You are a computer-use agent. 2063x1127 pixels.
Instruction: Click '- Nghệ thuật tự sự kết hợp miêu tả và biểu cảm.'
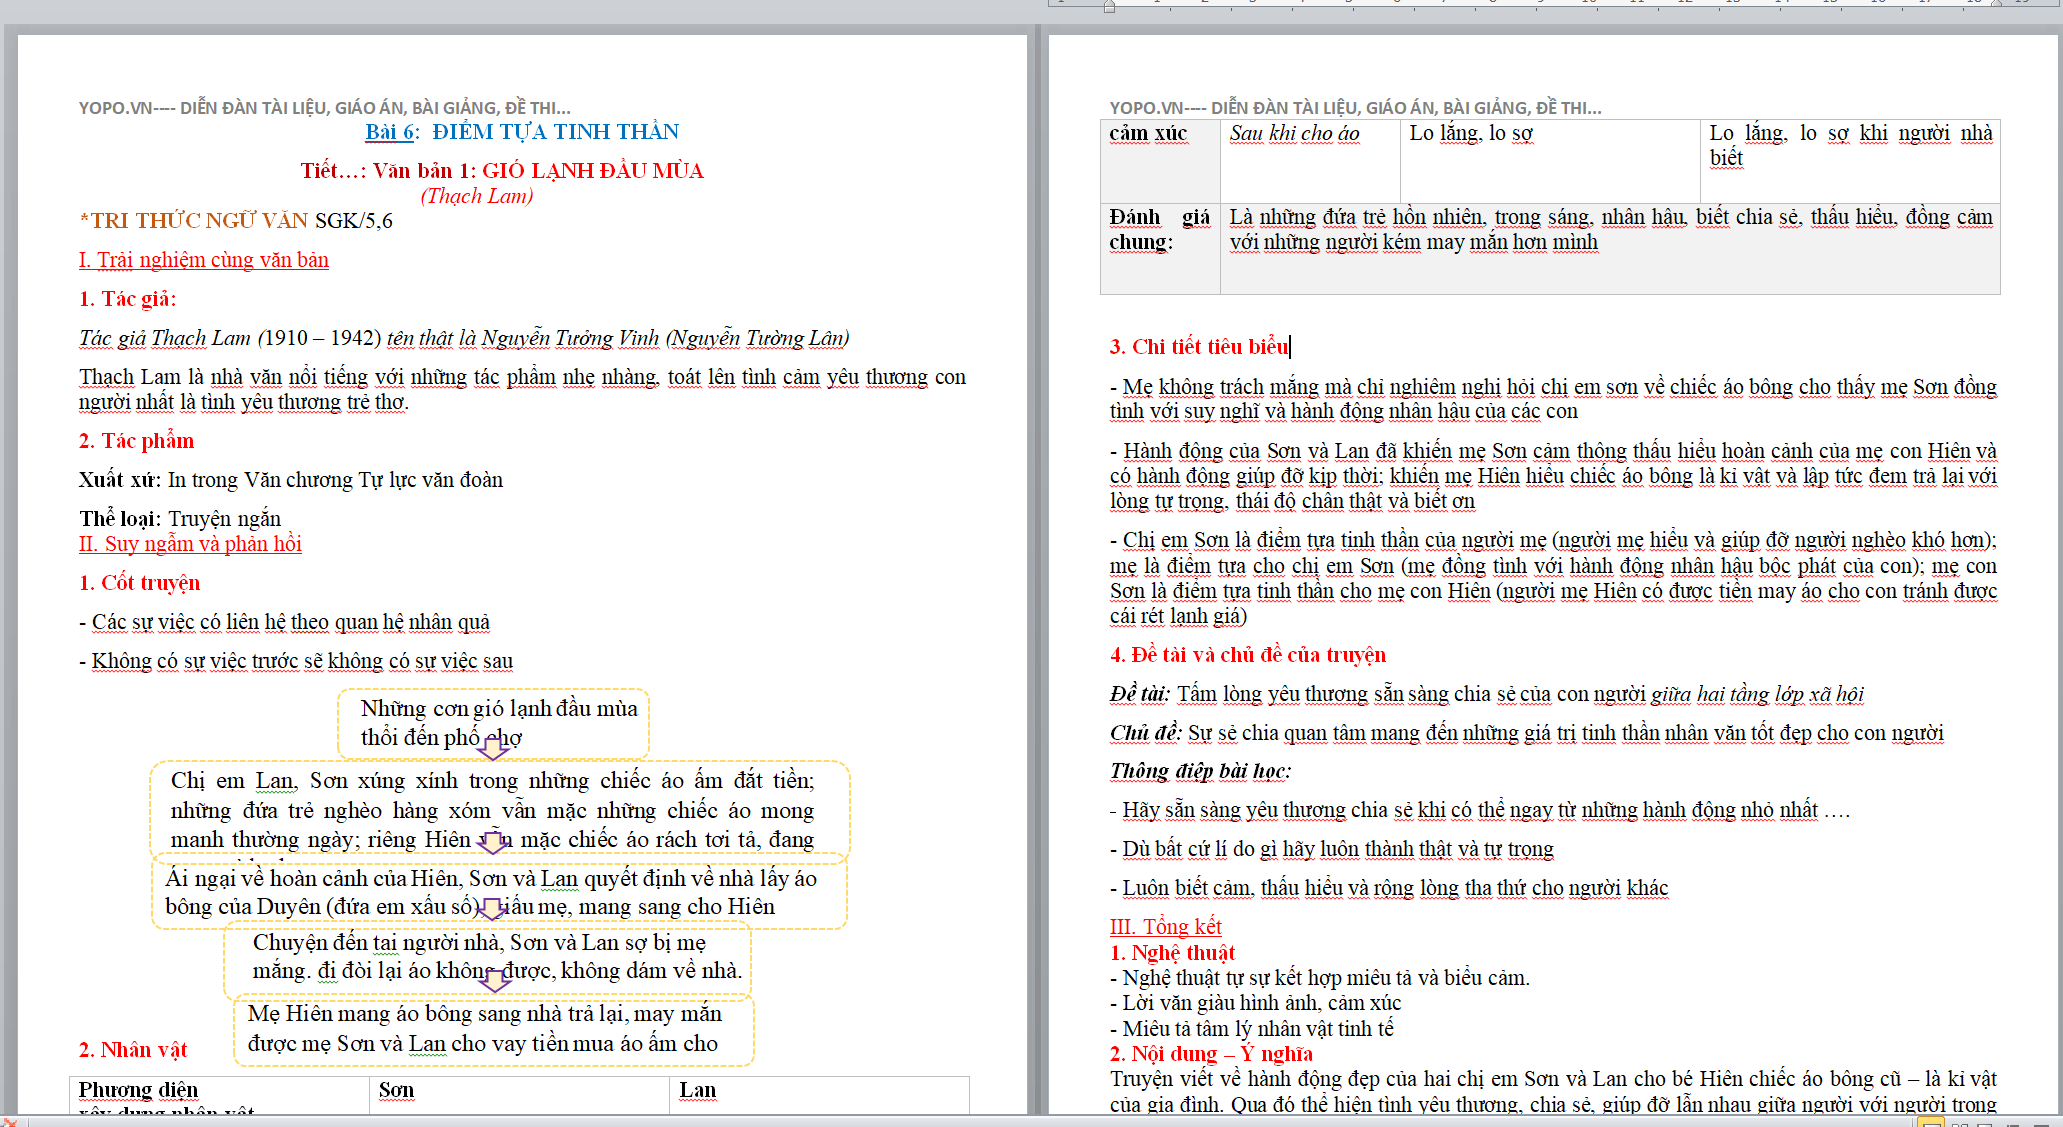tap(1320, 978)
